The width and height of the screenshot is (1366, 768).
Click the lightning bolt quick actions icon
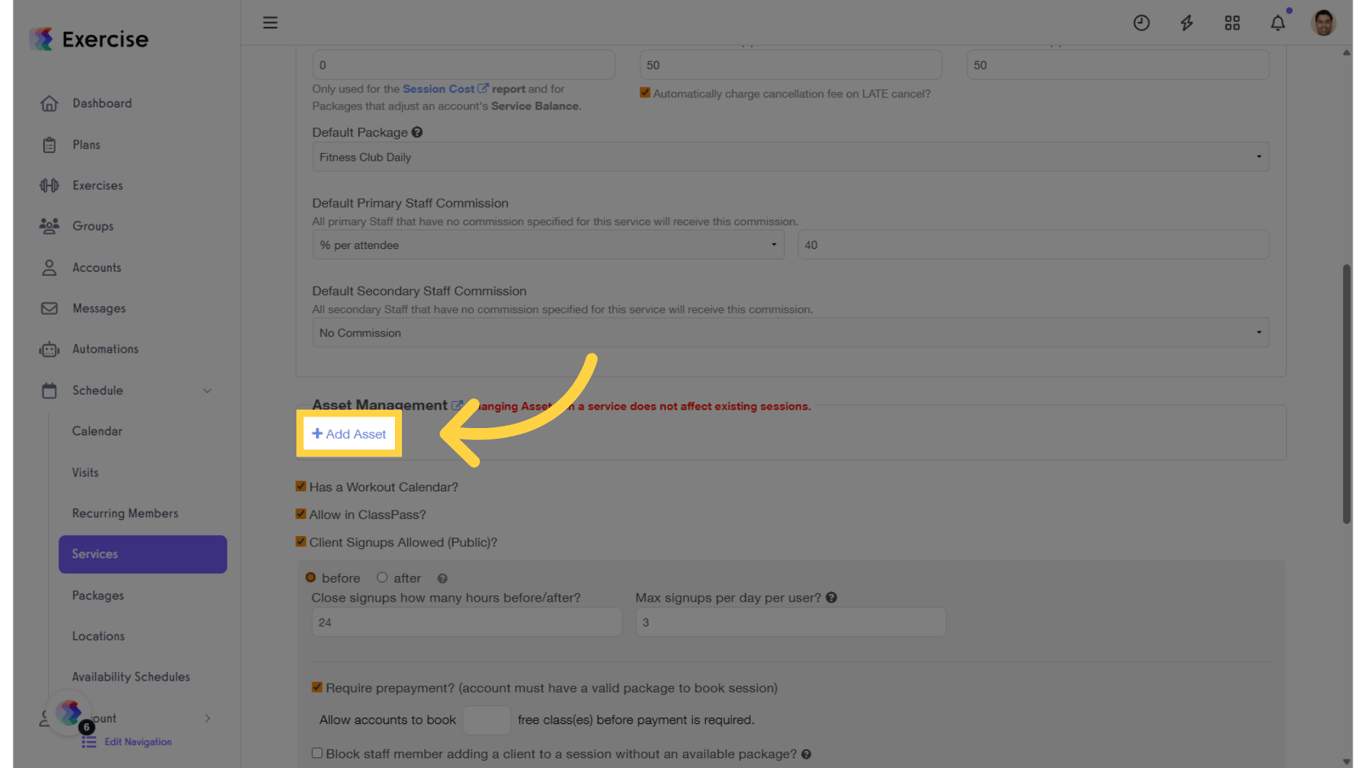click(1186, 23)
